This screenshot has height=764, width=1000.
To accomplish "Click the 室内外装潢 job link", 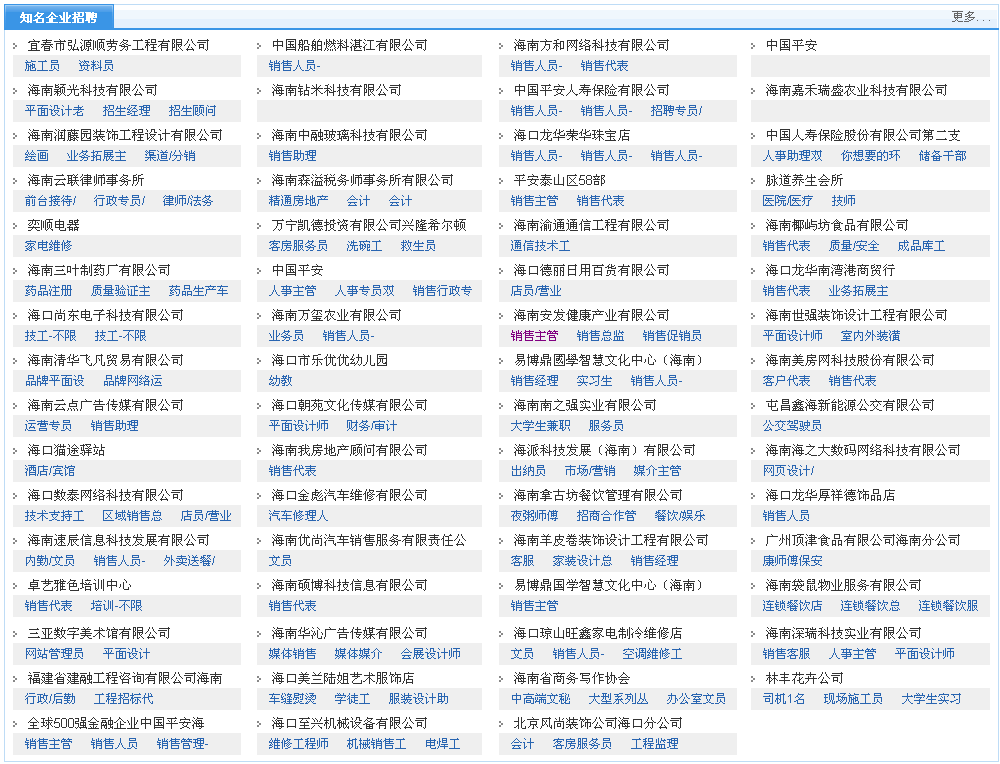I will click(871, 335).
